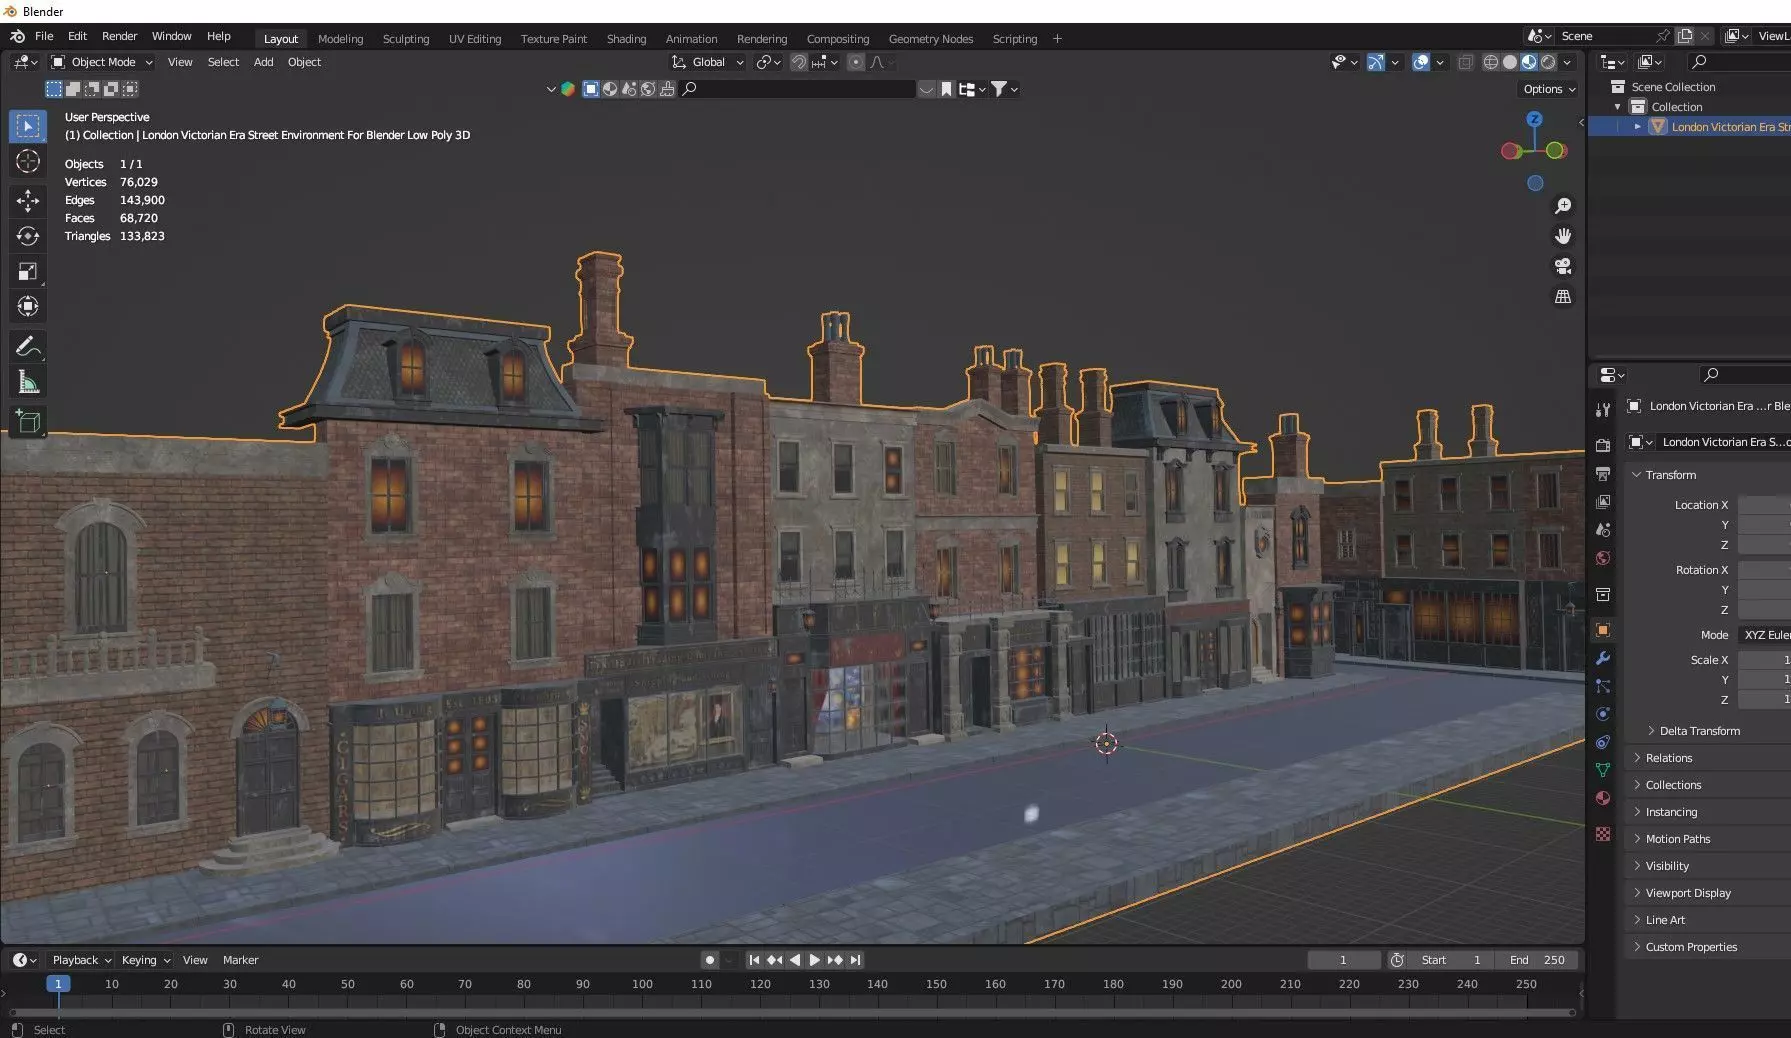Click the current frame marker at 1
This screenshot has width=1791, height=1038.
58,984
